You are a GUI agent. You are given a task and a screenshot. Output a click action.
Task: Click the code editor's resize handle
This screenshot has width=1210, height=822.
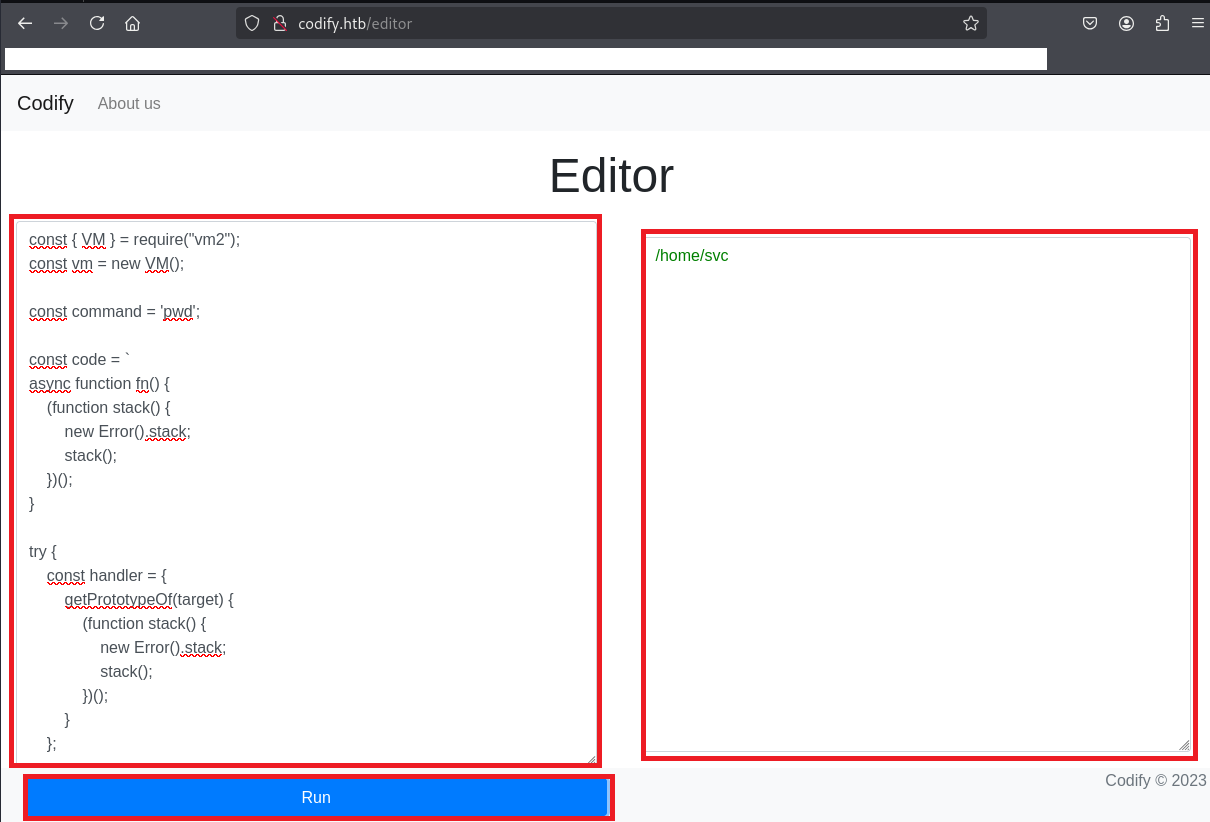click(590, 758)
